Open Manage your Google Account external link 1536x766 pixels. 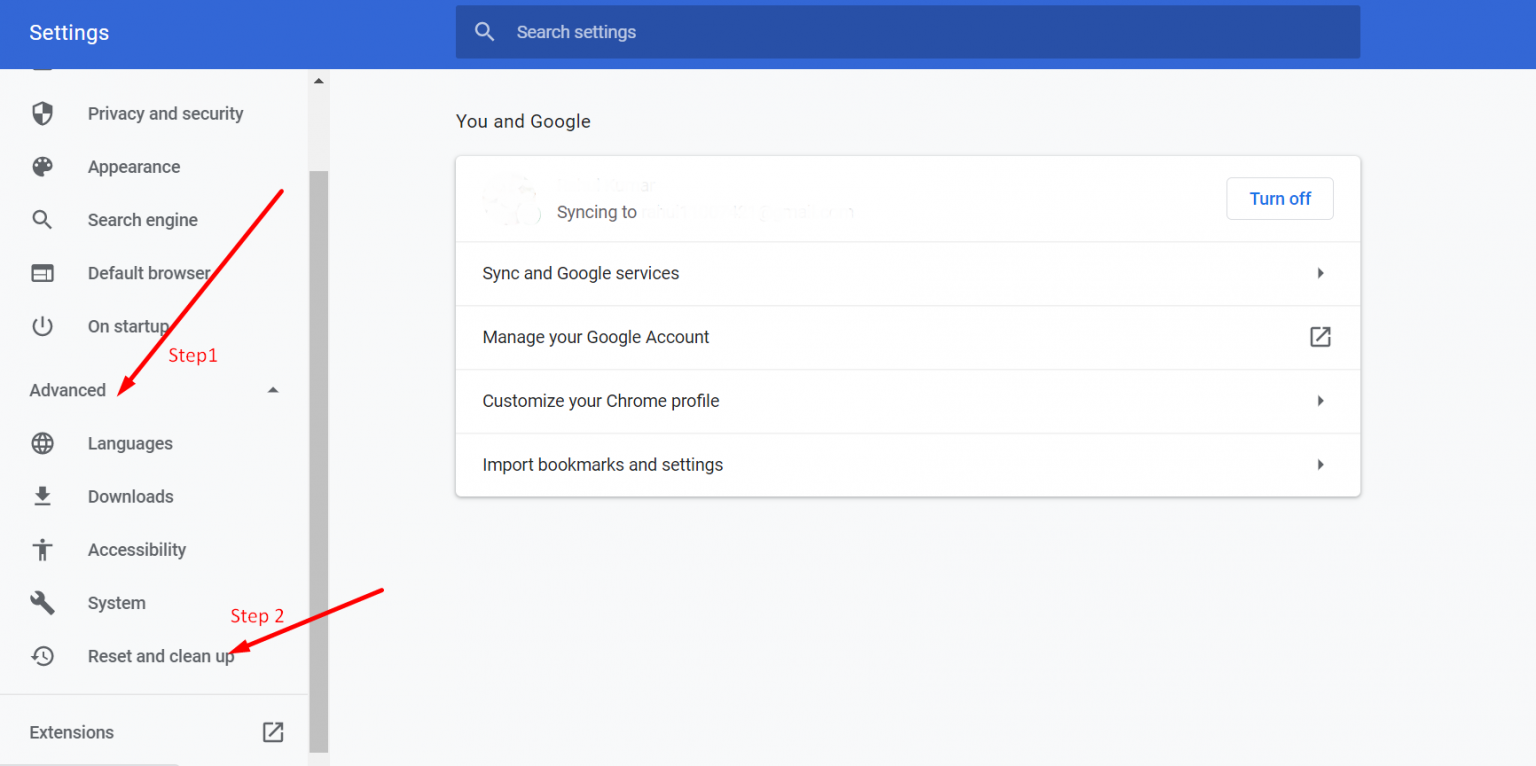coord(1320,337)
